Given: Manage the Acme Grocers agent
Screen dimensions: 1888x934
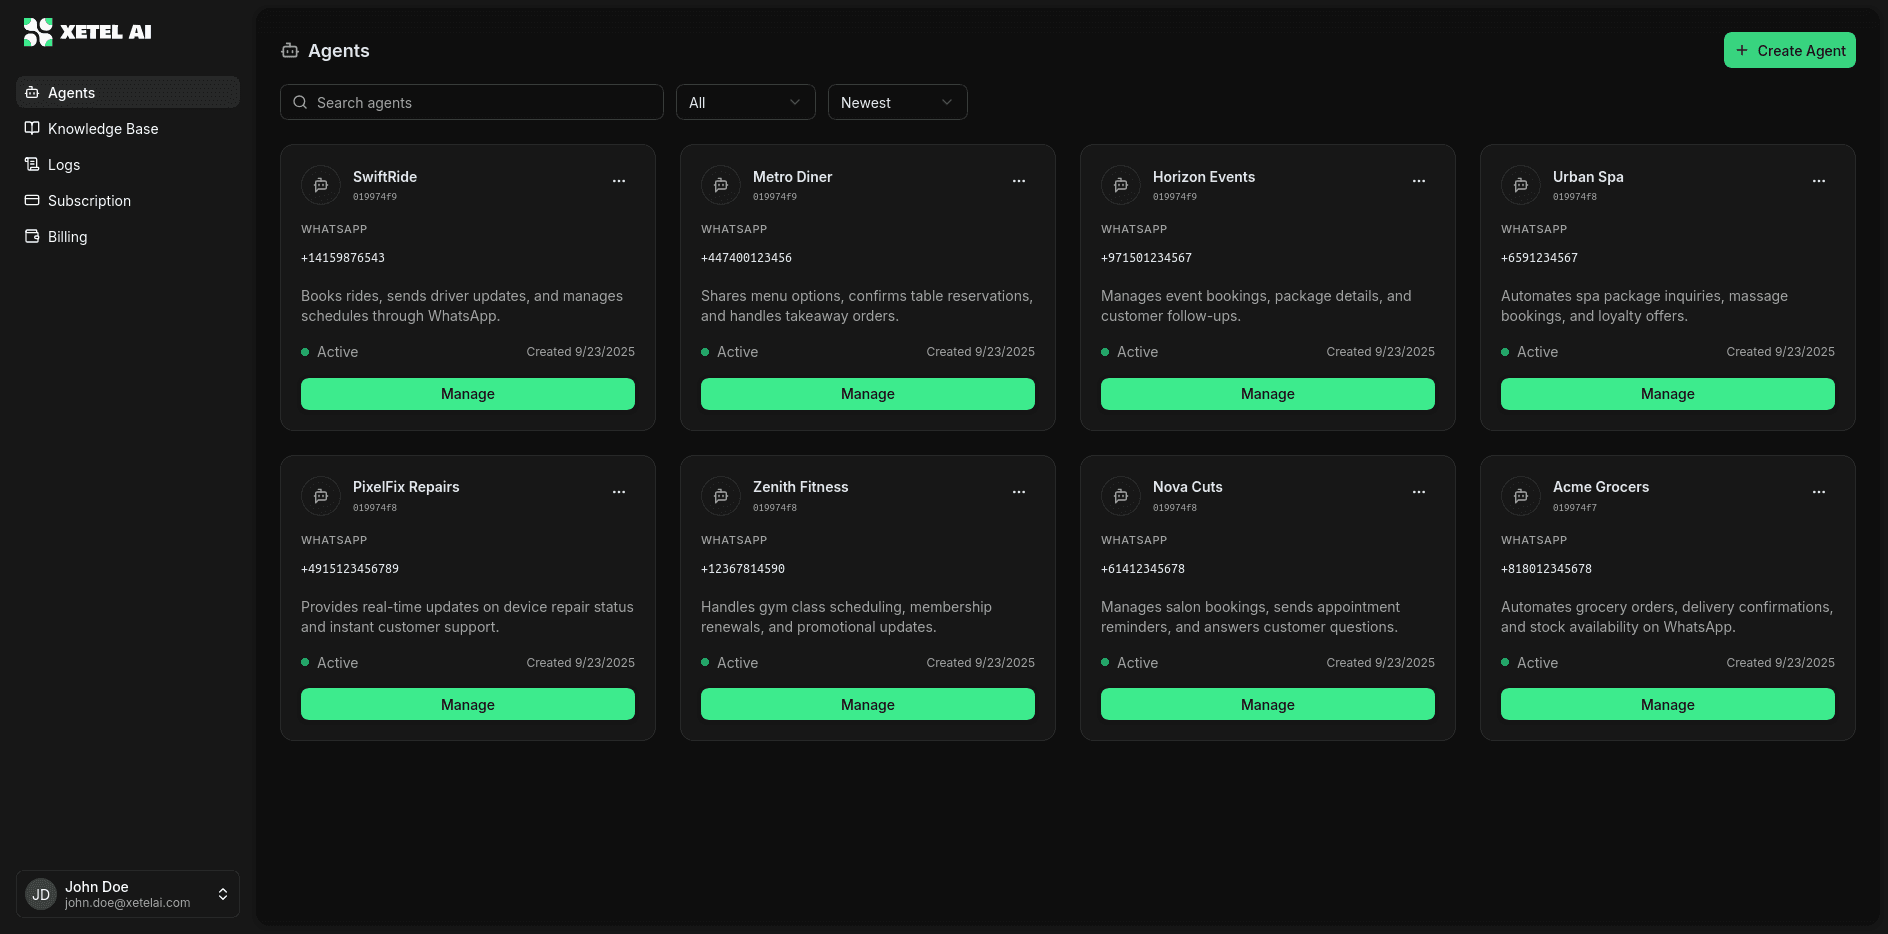Looking at the screenshot, I should click(x=1667, y=704).
